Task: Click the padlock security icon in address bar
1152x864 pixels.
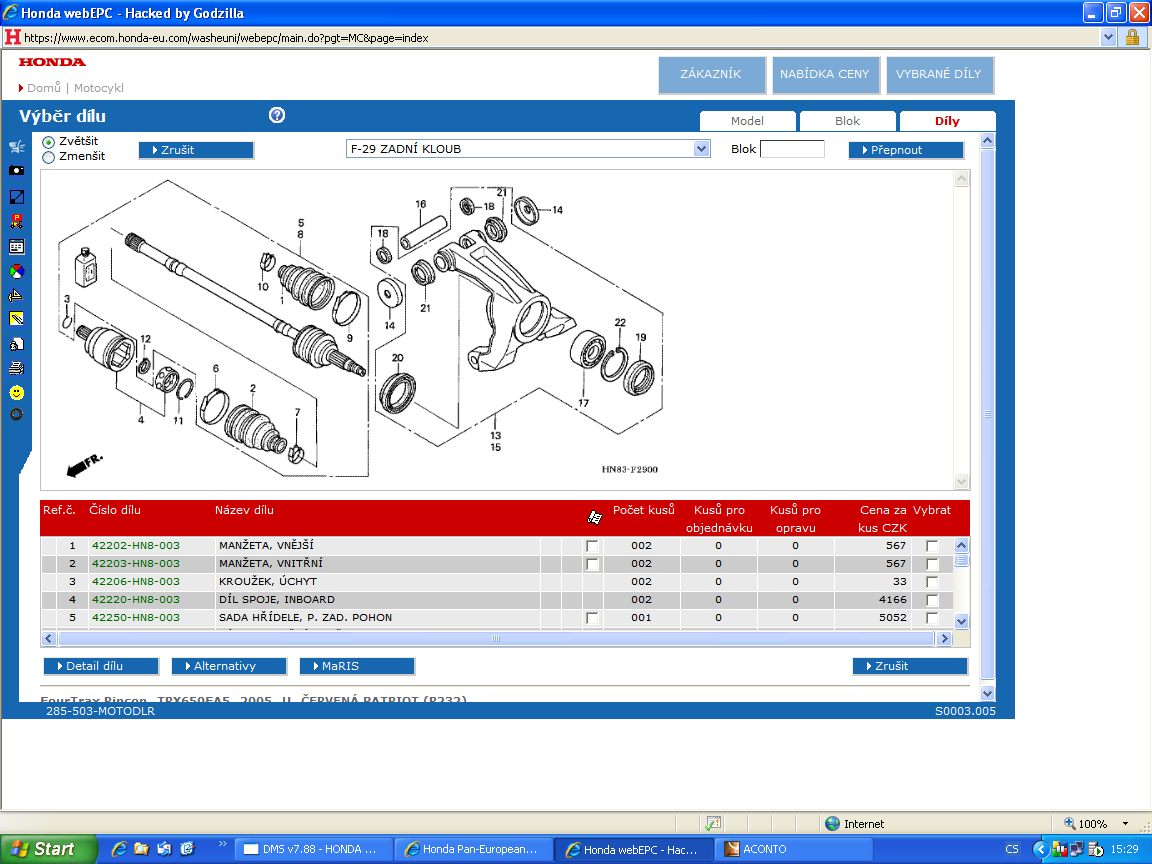Action: 1132,37
